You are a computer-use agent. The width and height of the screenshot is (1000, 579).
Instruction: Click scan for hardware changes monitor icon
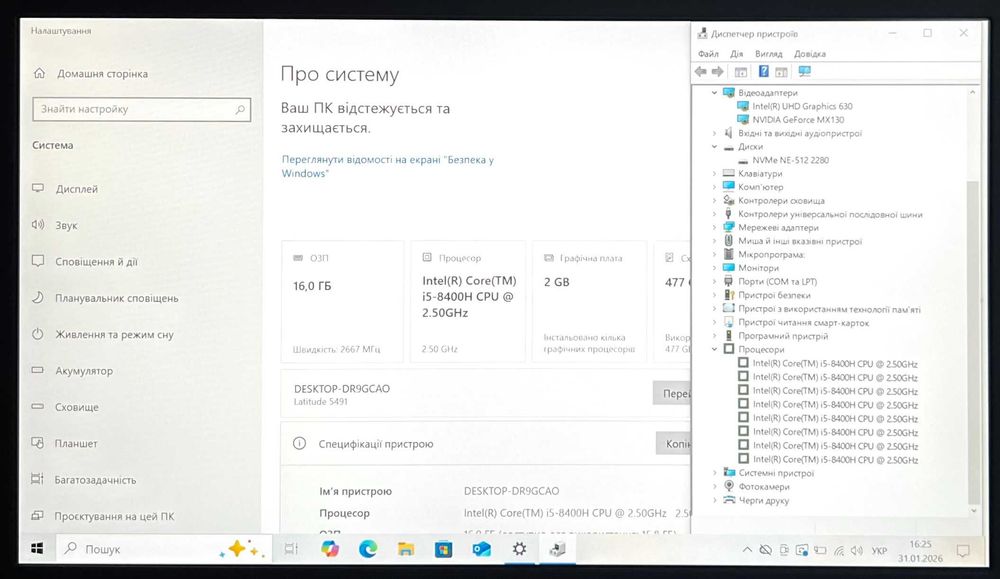point(805,71)
